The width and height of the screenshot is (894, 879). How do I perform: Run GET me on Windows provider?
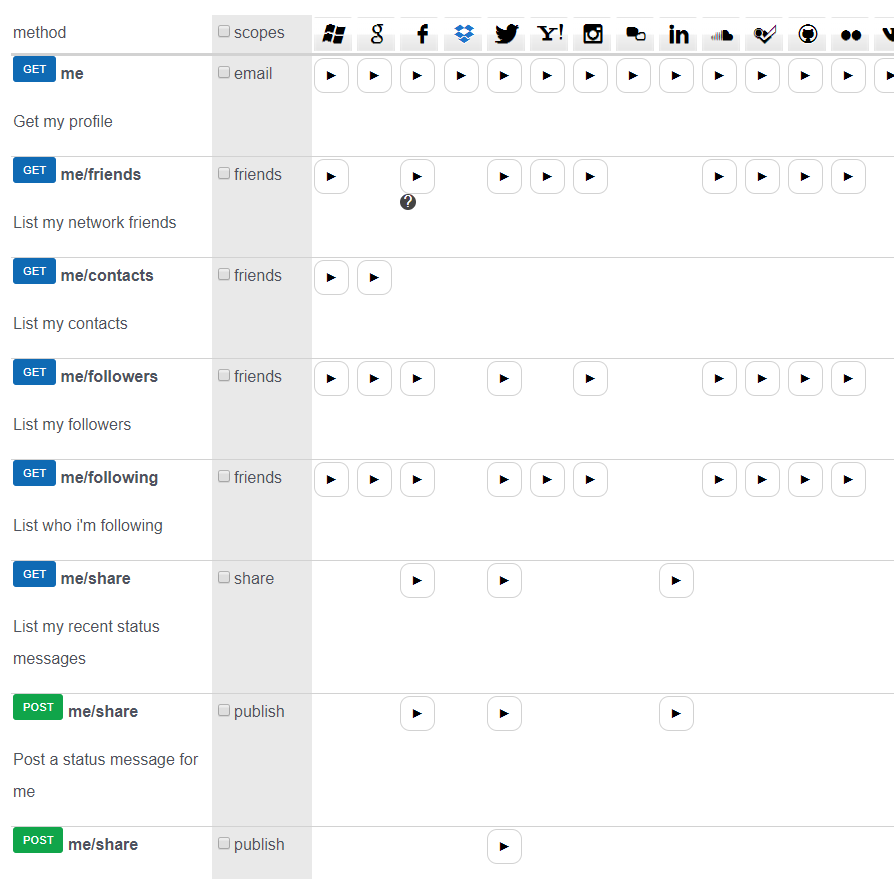point(331,76)
